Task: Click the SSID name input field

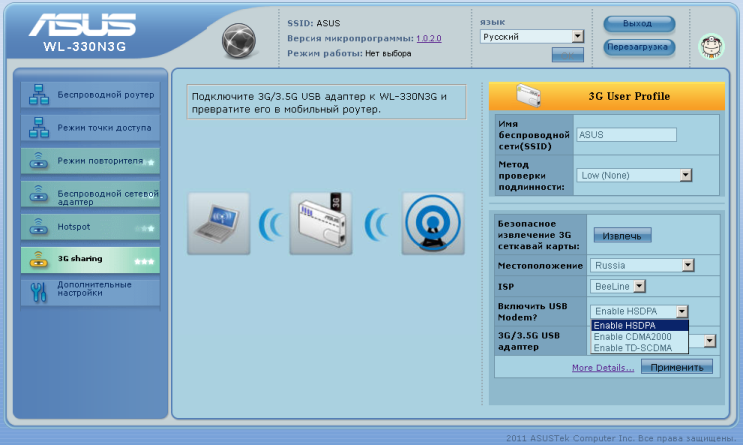Action: 626,135
